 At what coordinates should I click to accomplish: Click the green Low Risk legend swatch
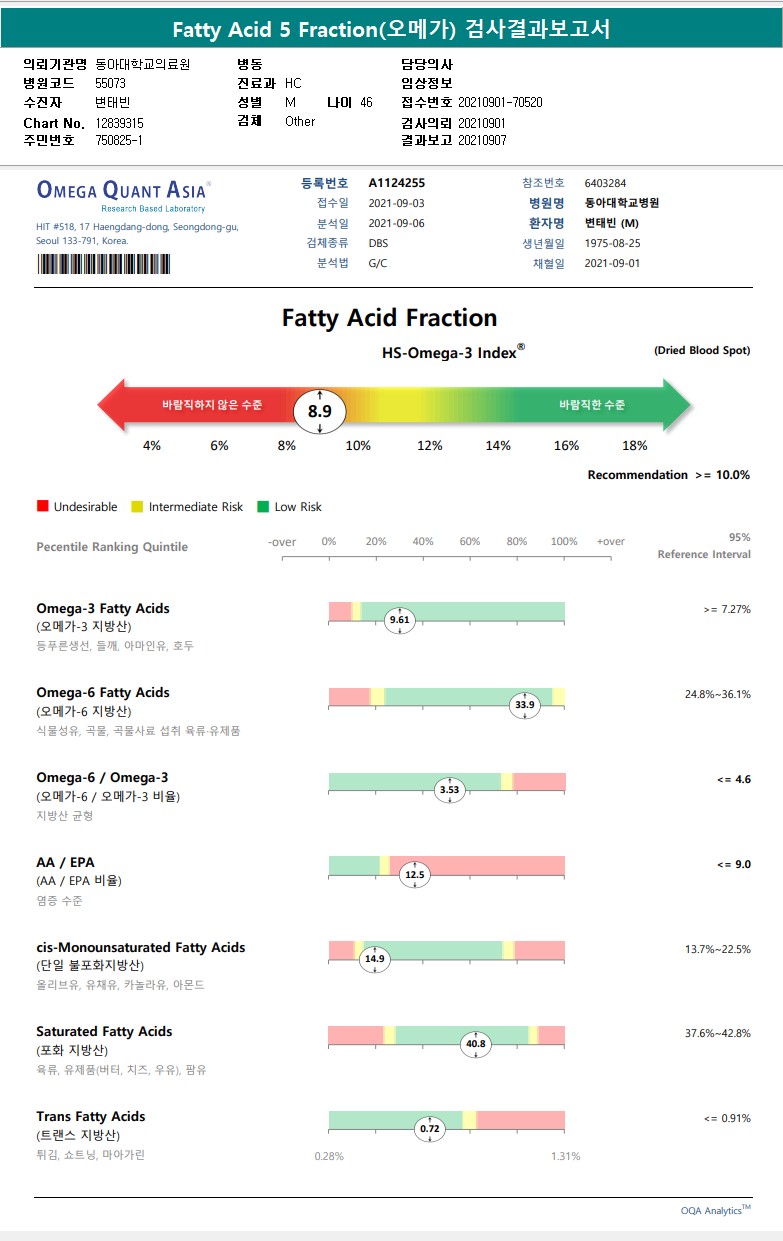click(264, 507)
